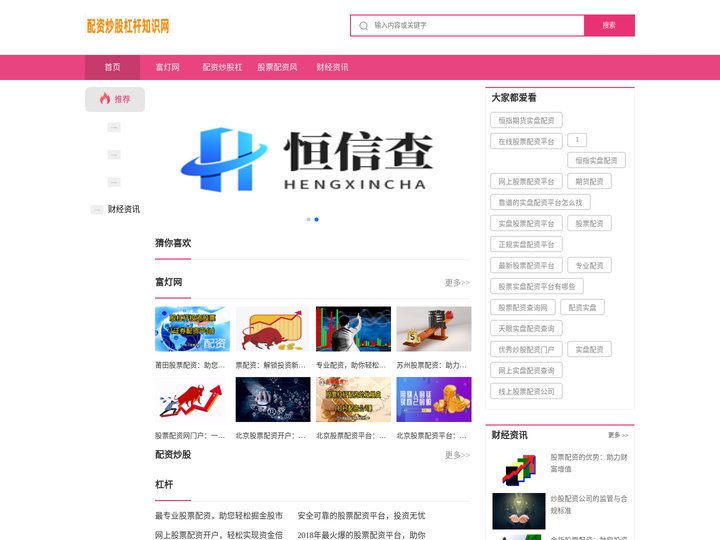Open the gold bars thumbnail
Screen dimensions: 720x540
click(x=354, y=399)
